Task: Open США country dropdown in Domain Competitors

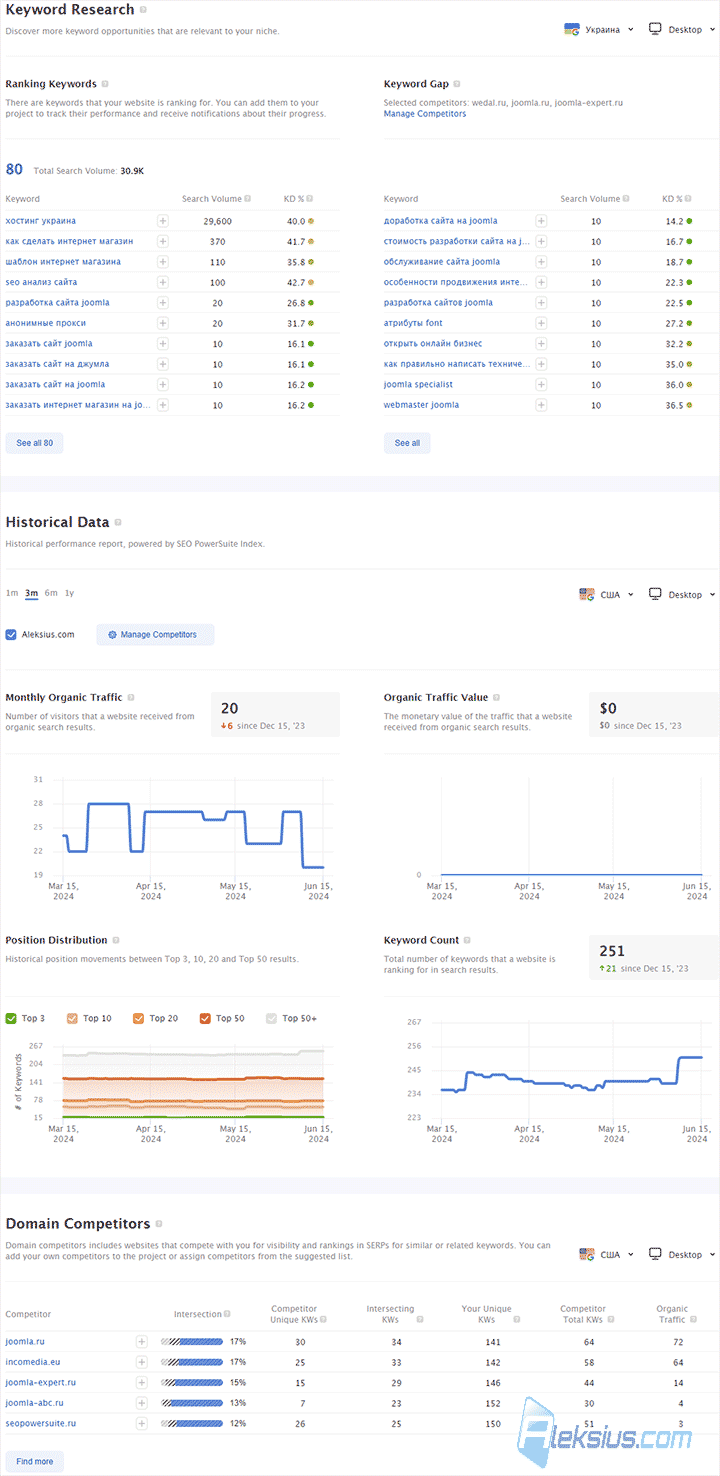Action: pyautogui.click(x=606, y=1254)
